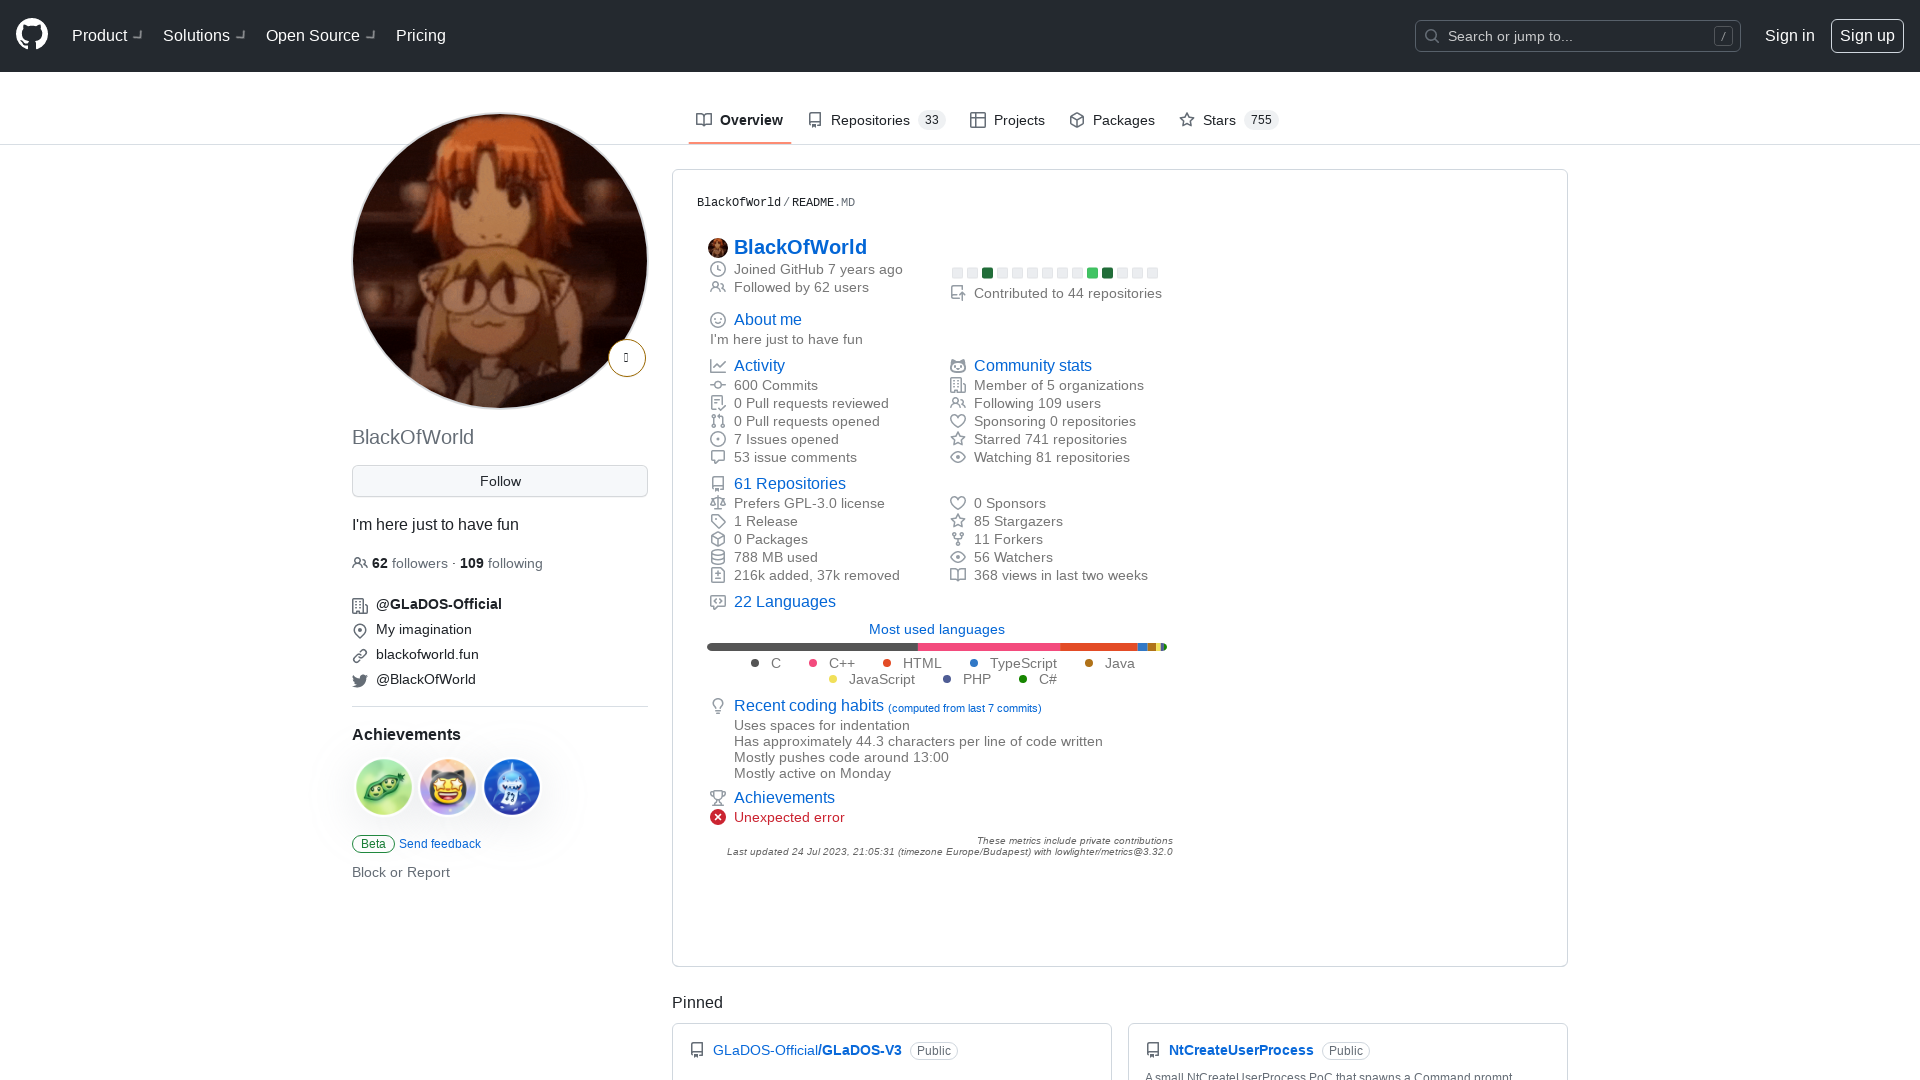Open the Achievements heading
Image resolution: width=1920 pixels, height=1080 pixels.
coord(406,734)
